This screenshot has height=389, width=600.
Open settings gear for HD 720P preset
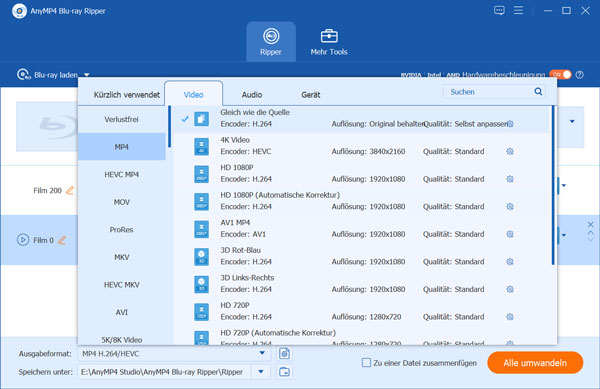pos(510,317)
